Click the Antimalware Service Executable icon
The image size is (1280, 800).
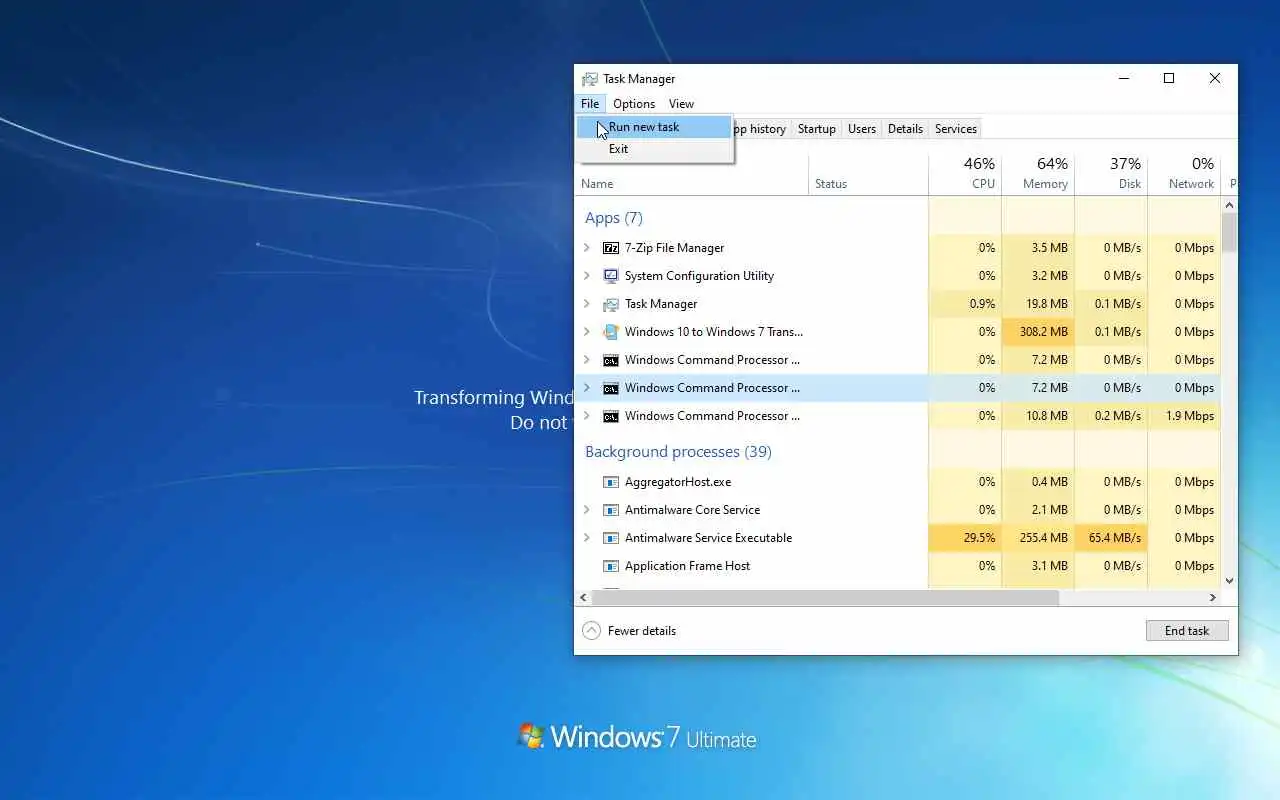(611, 538)
